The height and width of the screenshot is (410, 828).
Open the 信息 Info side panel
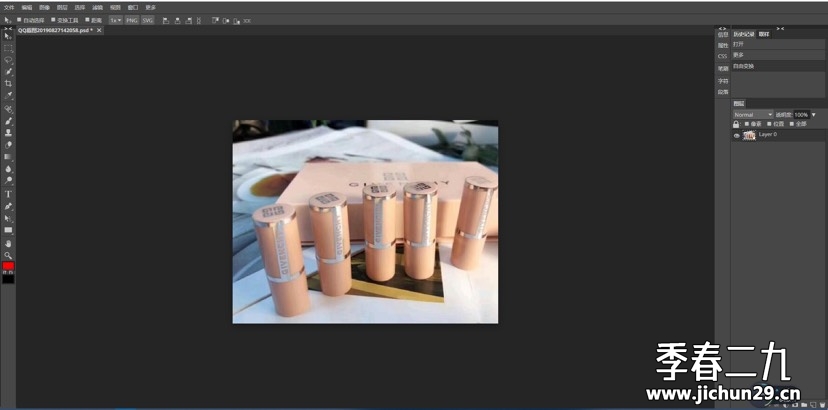point(723,34)
